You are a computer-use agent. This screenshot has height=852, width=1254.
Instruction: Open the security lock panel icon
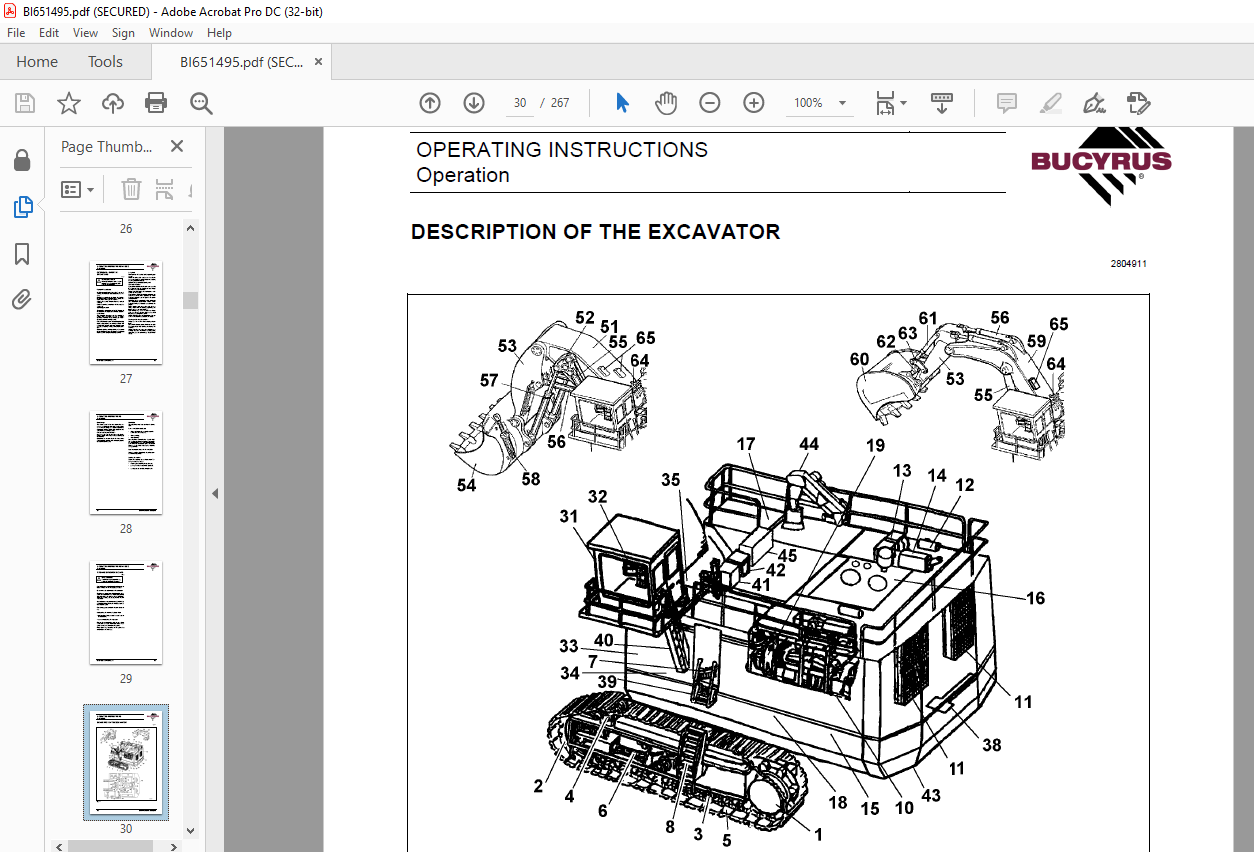[x=22, y=161]
